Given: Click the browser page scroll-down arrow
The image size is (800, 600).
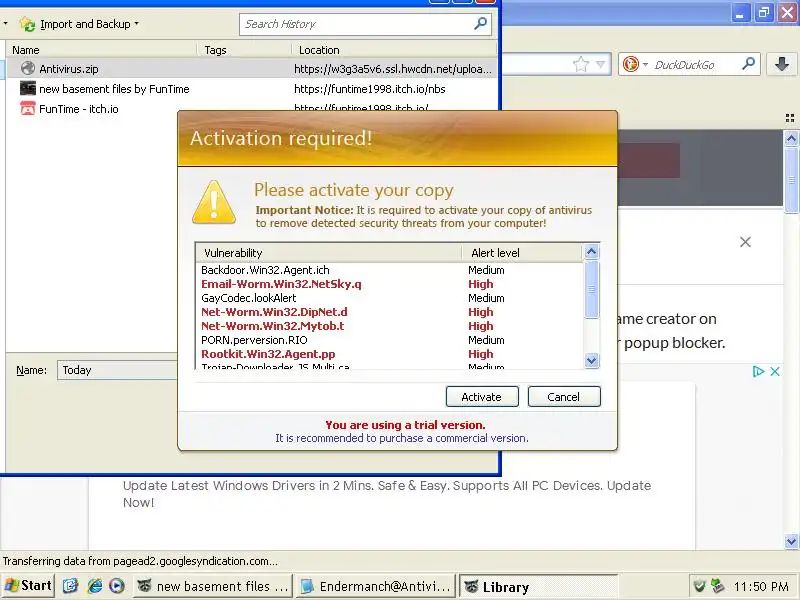Looking at the screenshot, I should pyautogui.click(x=791, y=541).
